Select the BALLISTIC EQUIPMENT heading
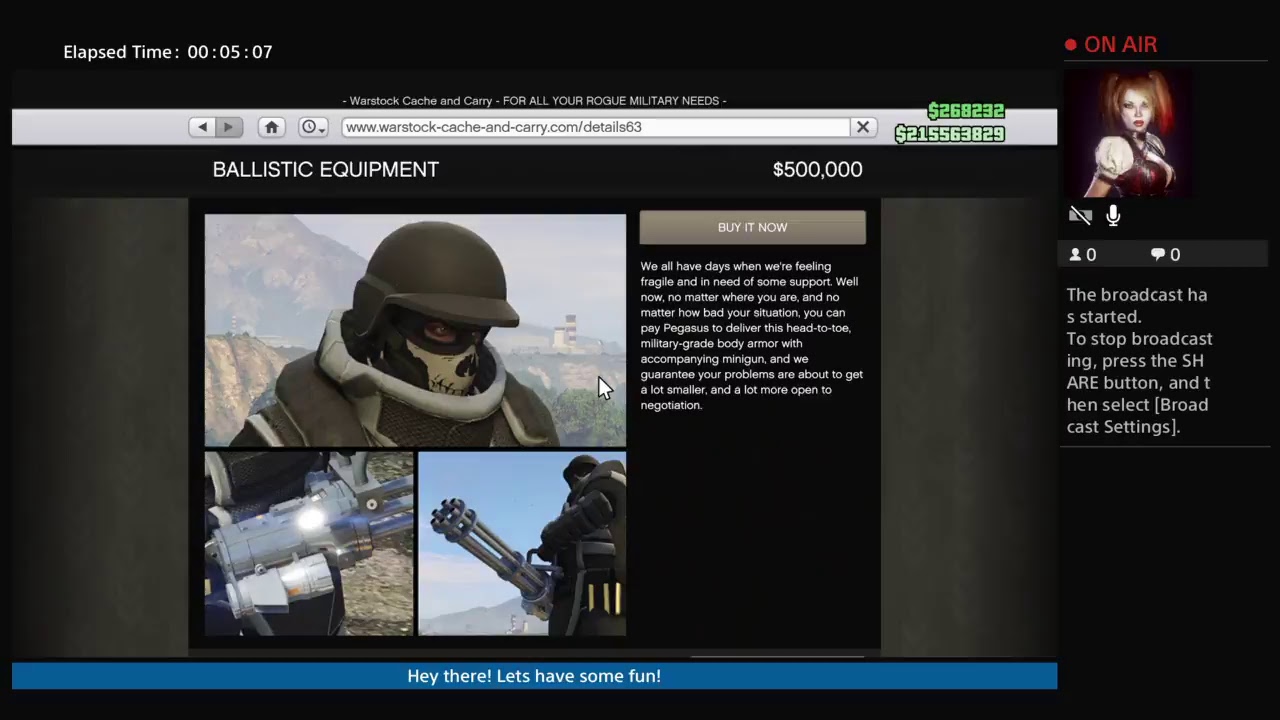The image size is (1280, 720). [x=326, y=170]
